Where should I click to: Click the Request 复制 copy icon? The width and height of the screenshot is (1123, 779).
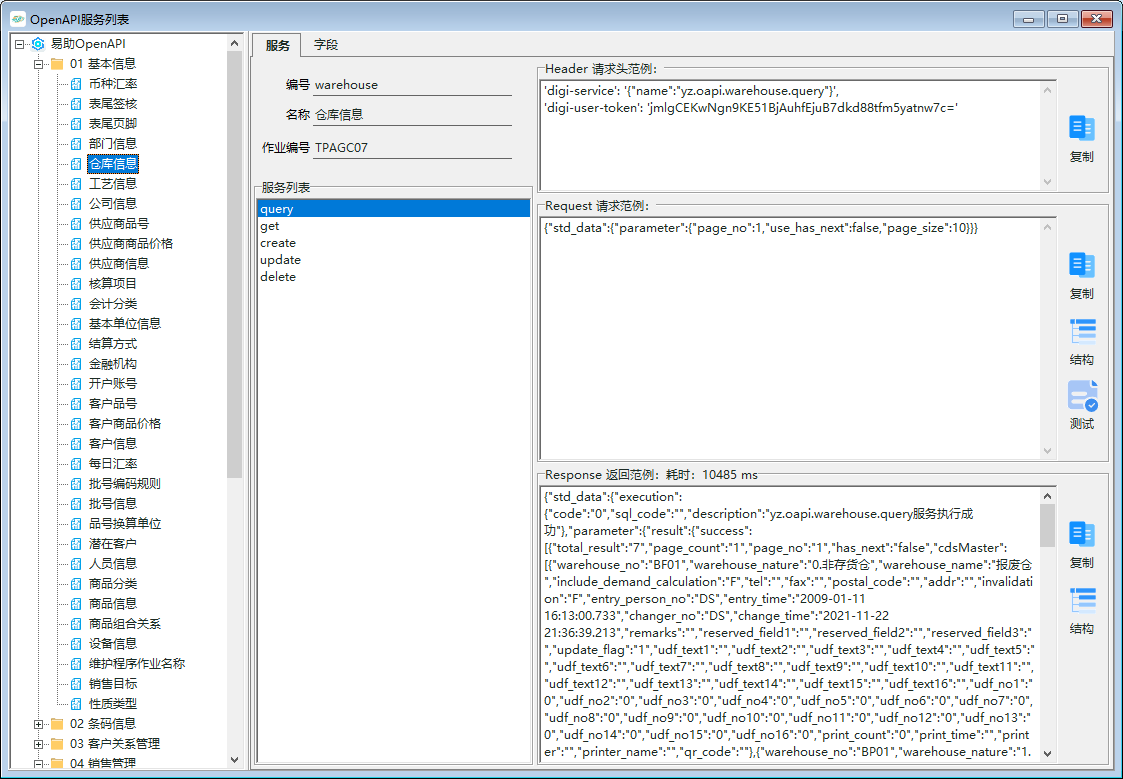click(x=1081, y=265)
